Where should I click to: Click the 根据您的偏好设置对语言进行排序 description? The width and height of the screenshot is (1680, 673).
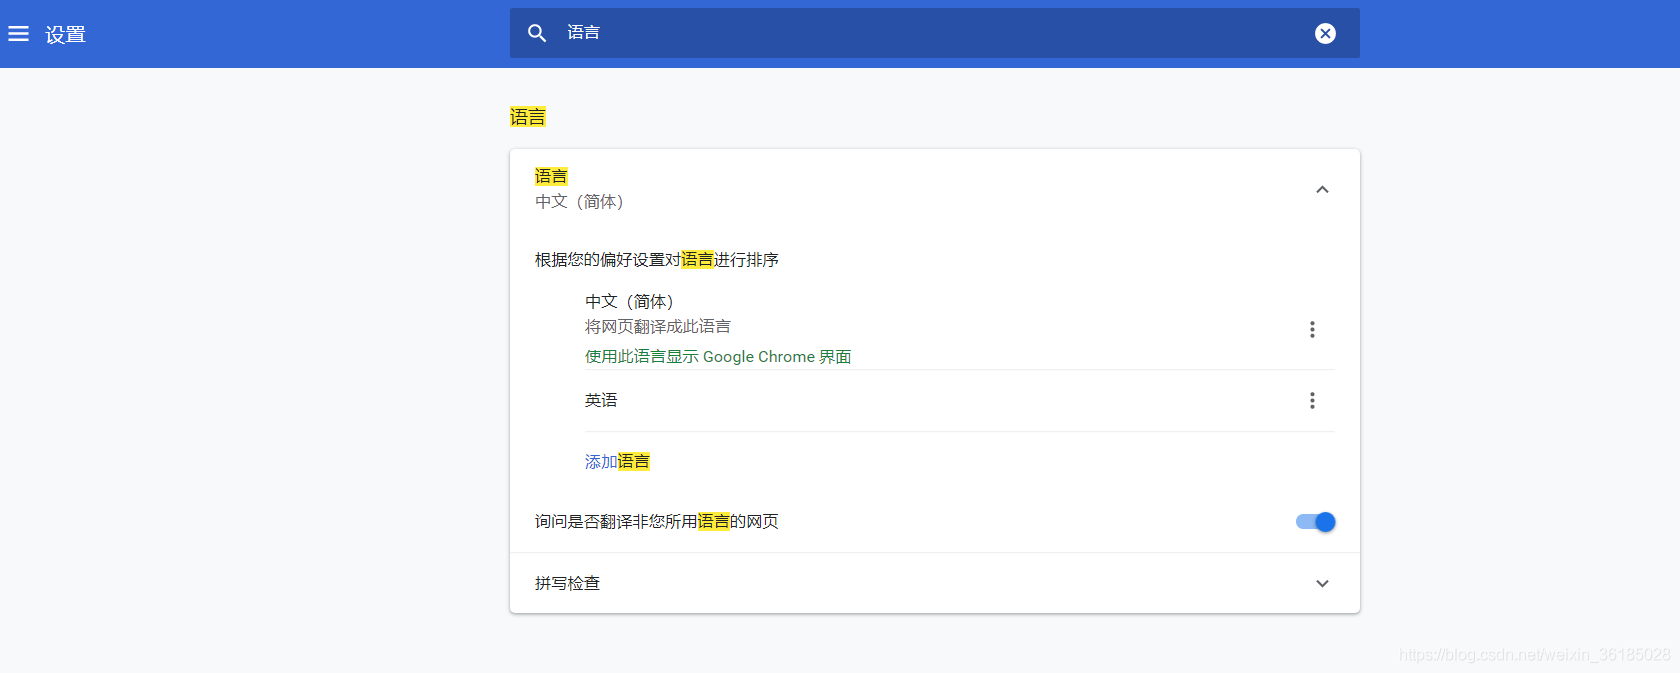pyautogui.click(x=657, y=260)
